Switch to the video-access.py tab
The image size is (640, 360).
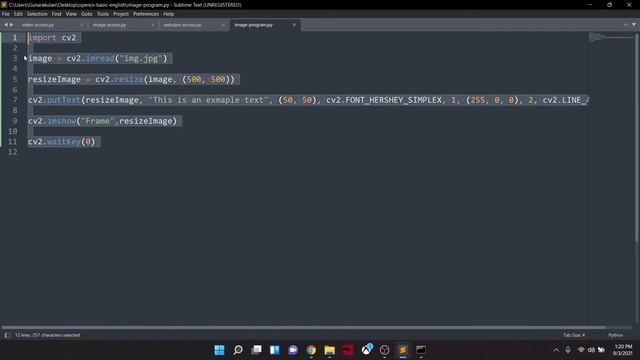click(38, 25)
